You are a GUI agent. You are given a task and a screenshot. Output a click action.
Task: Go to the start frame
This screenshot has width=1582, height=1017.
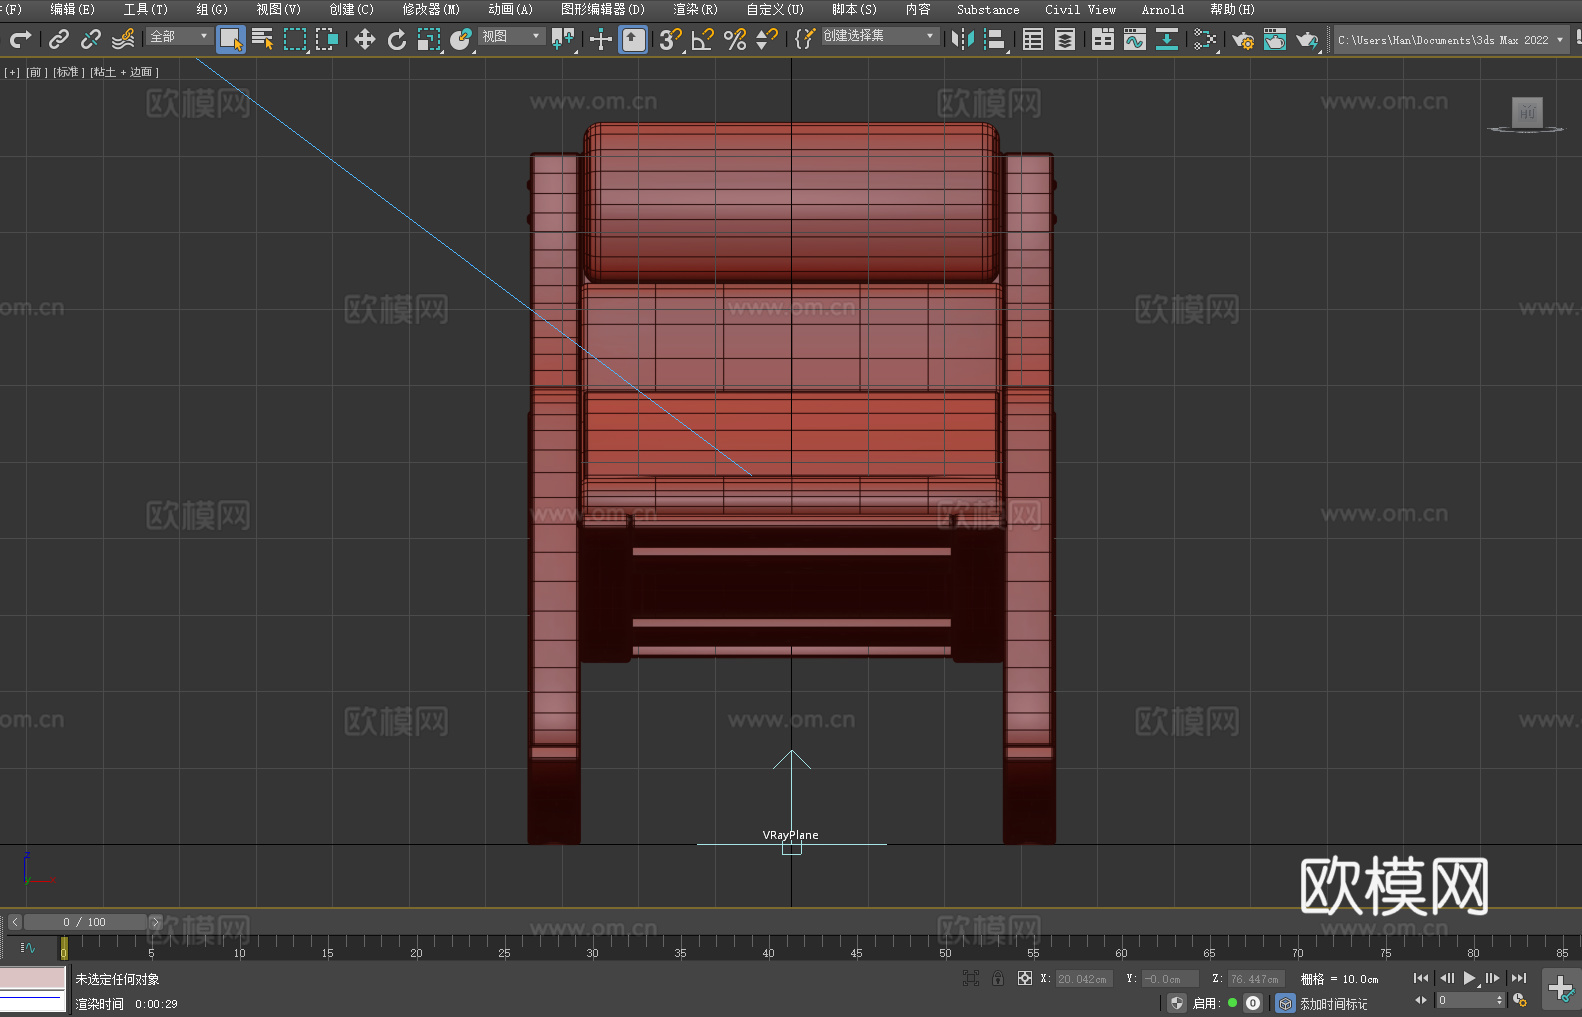[1421, 978]
